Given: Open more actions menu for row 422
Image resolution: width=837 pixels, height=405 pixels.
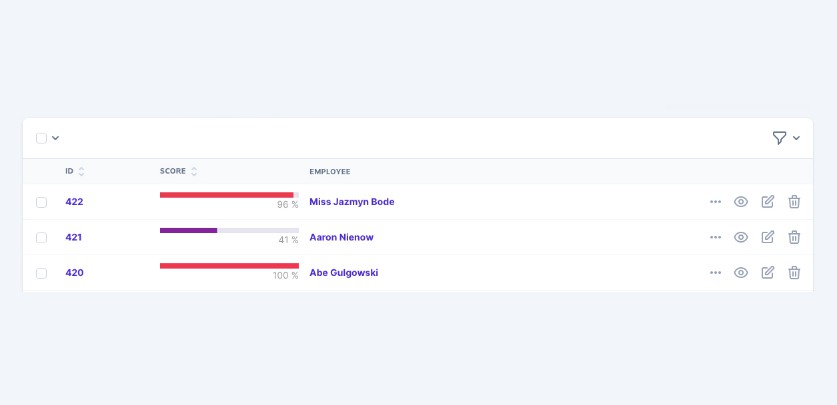Looking at the screenshot, I should click(x=715, y=202).
